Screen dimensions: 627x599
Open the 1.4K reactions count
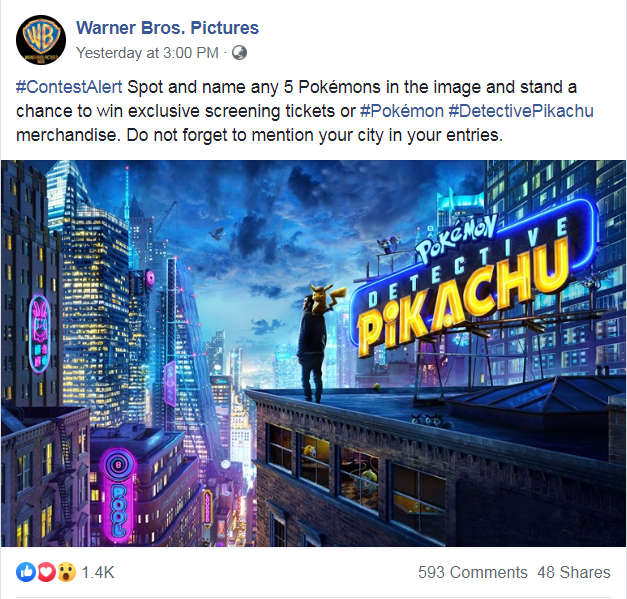(x=98, y=572)
